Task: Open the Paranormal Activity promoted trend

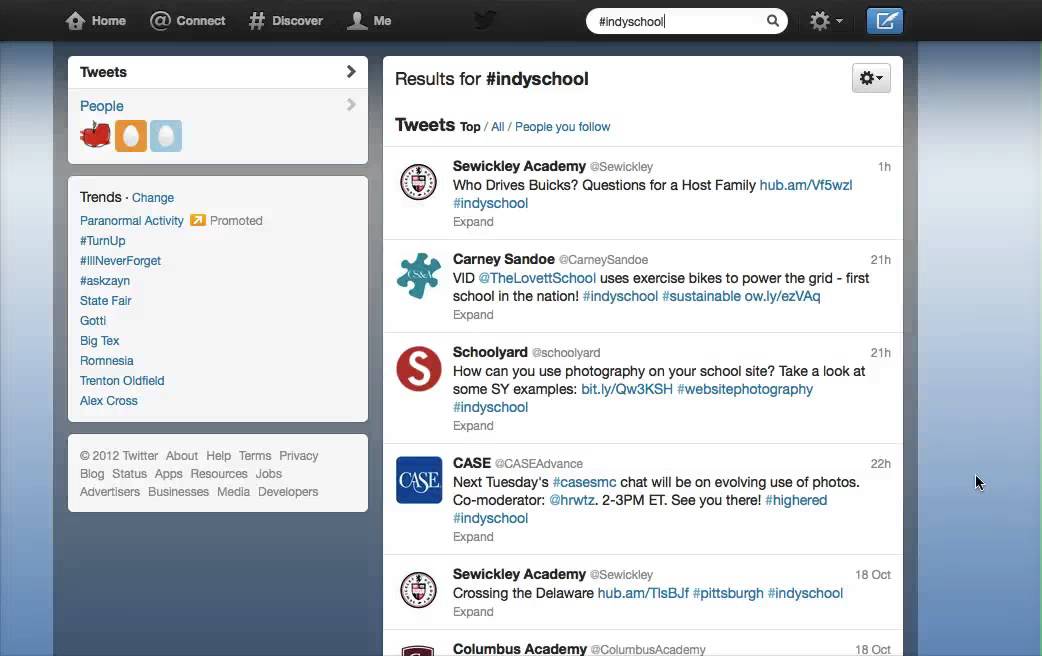Action: (x=132, y=221)
